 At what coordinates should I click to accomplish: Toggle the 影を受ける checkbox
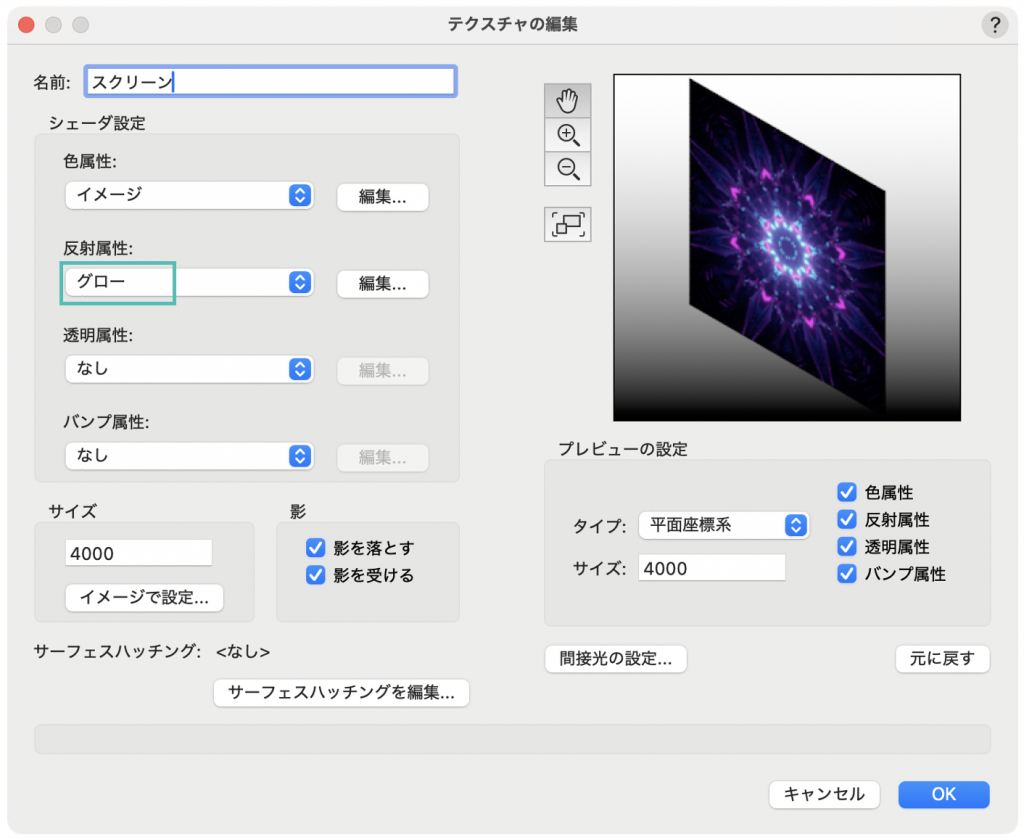click(315, 575)
